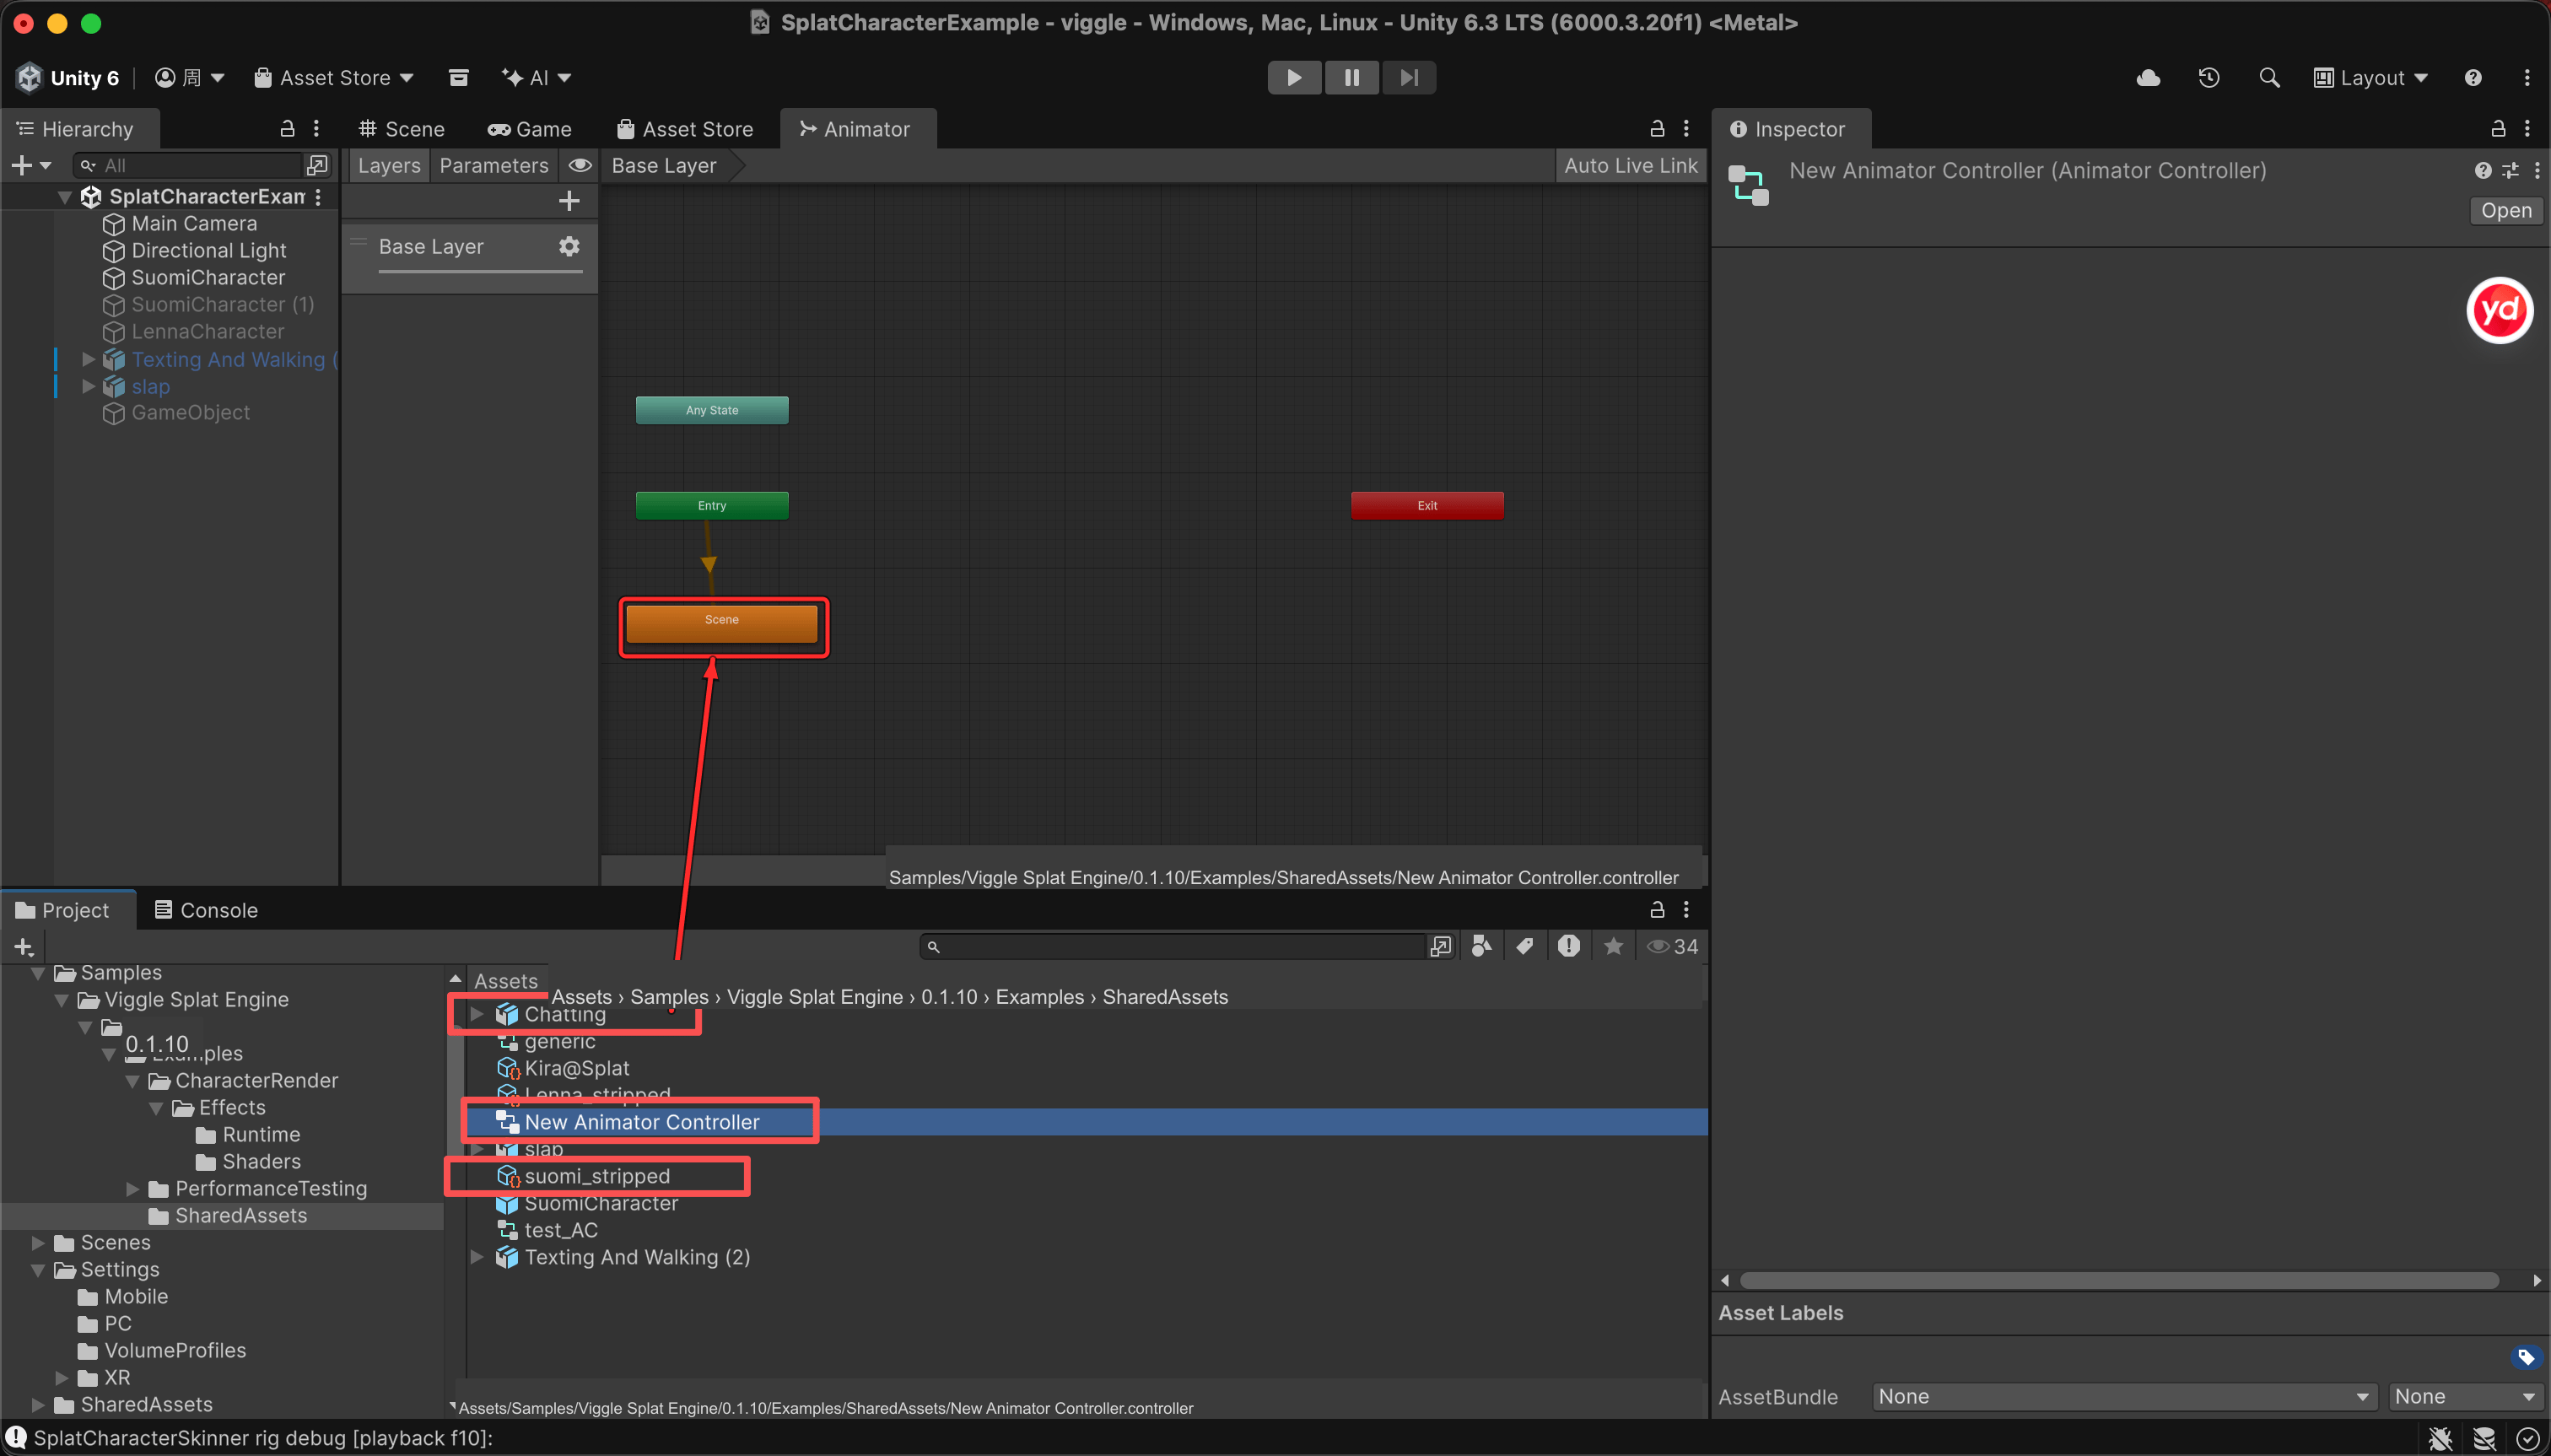
Task: Open search in Unity Search window icon
Action: click(x=1440, y=946)
